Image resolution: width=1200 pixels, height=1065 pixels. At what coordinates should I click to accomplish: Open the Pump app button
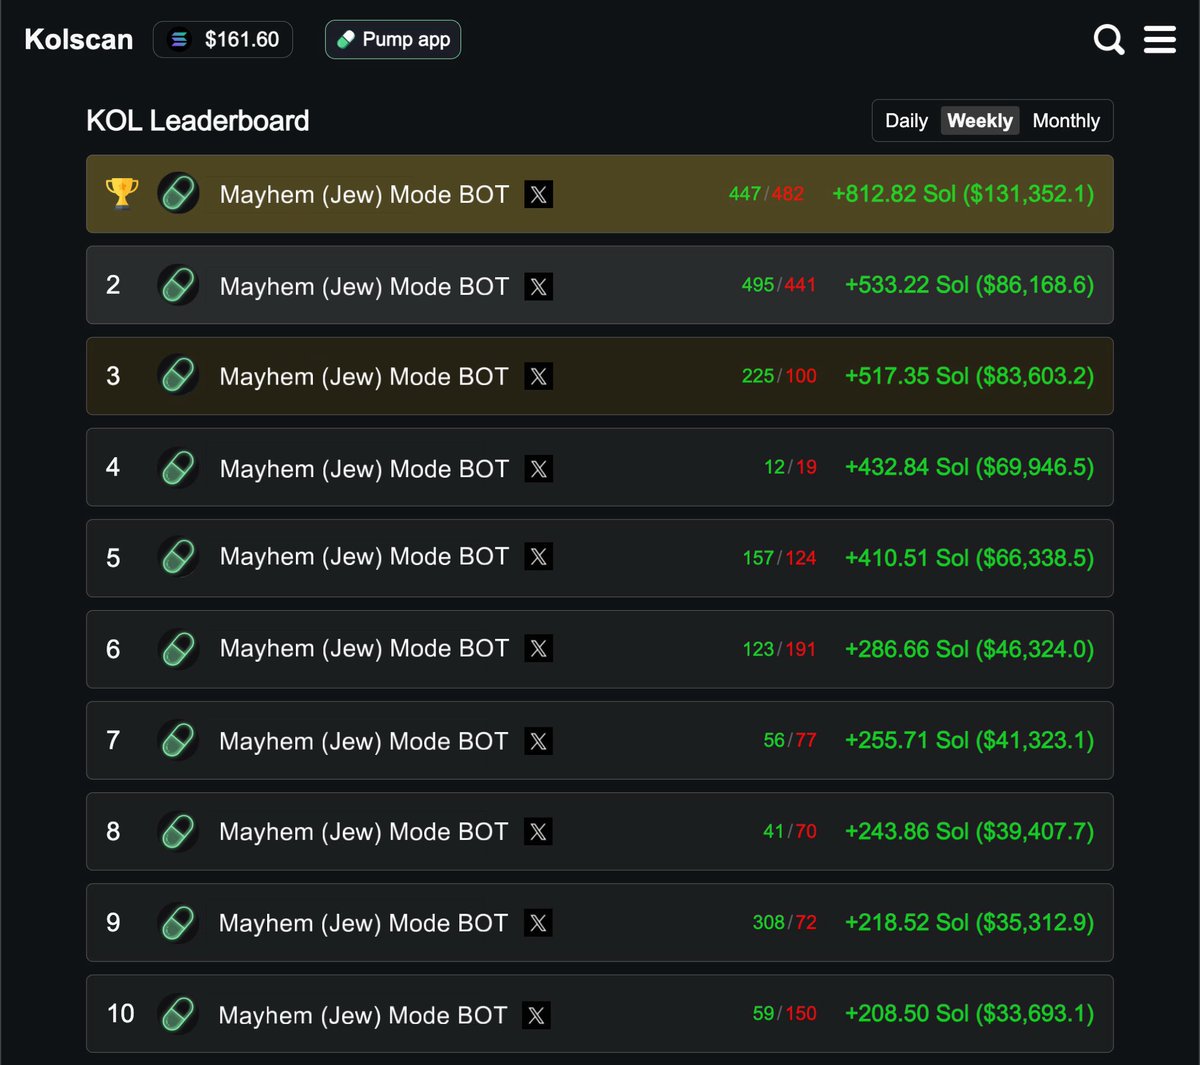pyautogui.click(x=393, y=39)
